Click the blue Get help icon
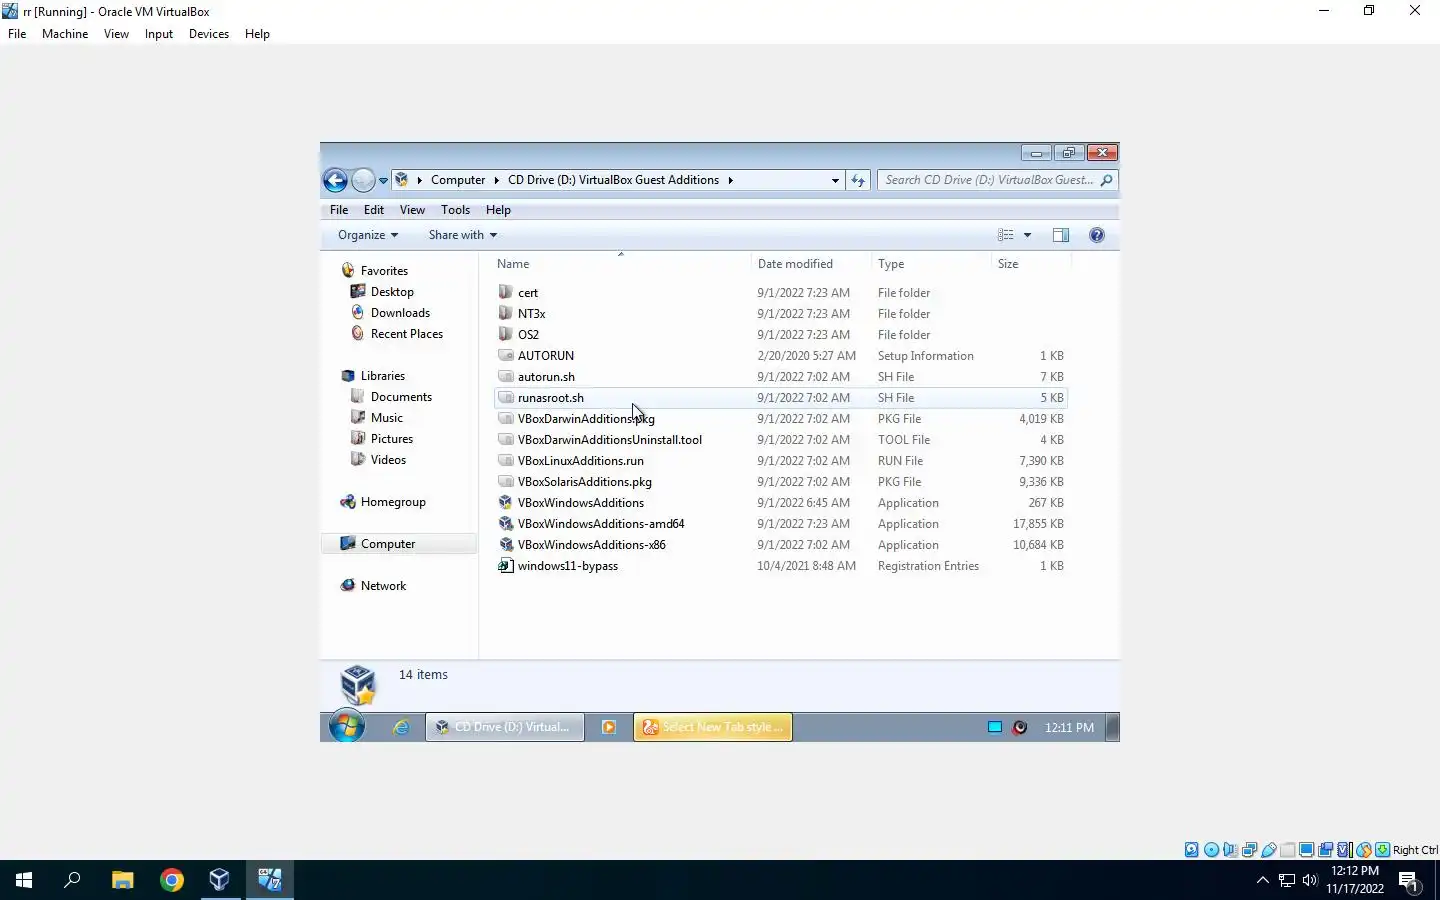1440x900 pixels. point(1097,235)
